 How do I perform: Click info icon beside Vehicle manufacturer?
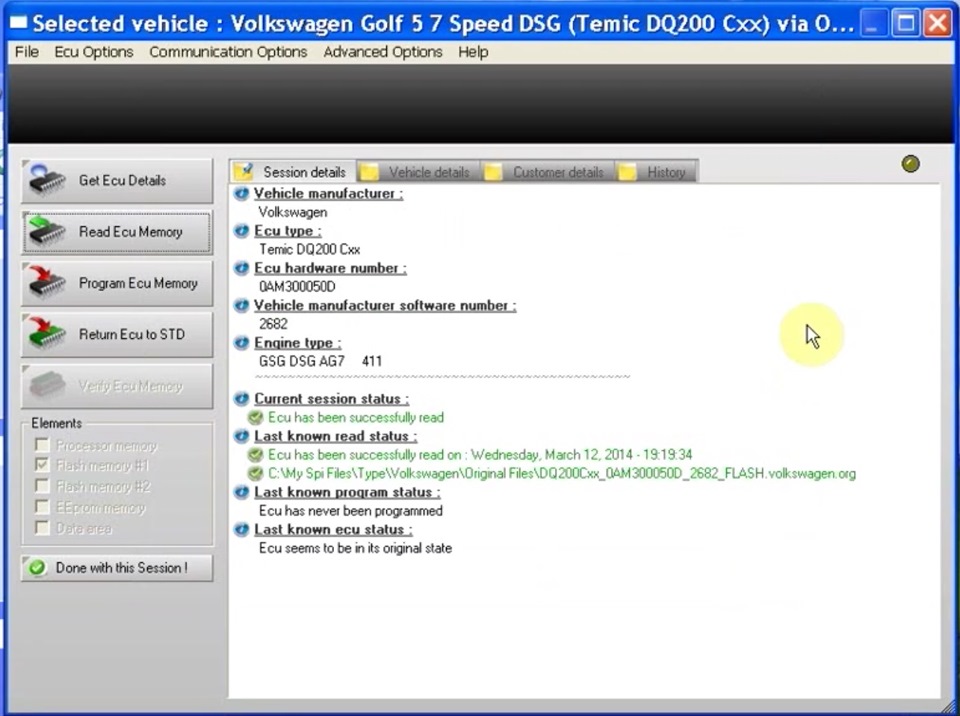[242, 194]
